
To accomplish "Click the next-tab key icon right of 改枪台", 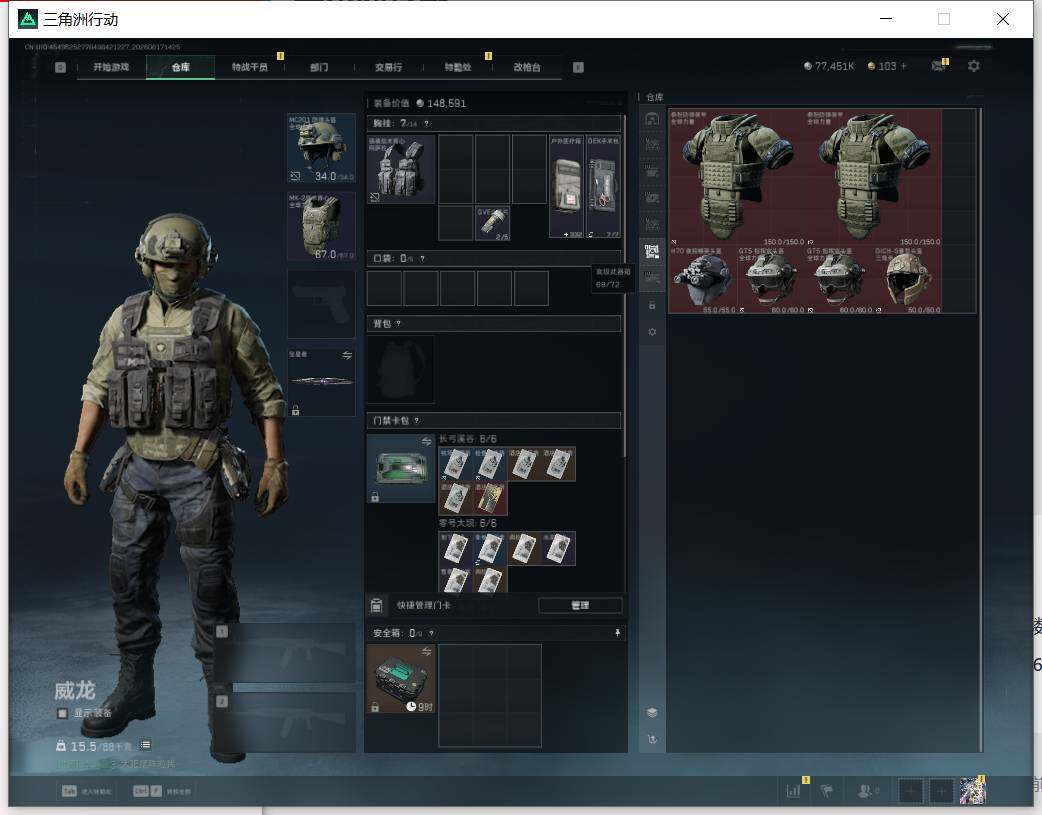I will (x=578, y=67).
